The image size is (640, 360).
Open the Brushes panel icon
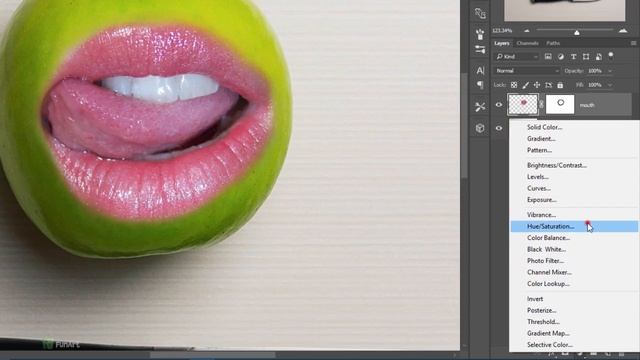point(480,33)
